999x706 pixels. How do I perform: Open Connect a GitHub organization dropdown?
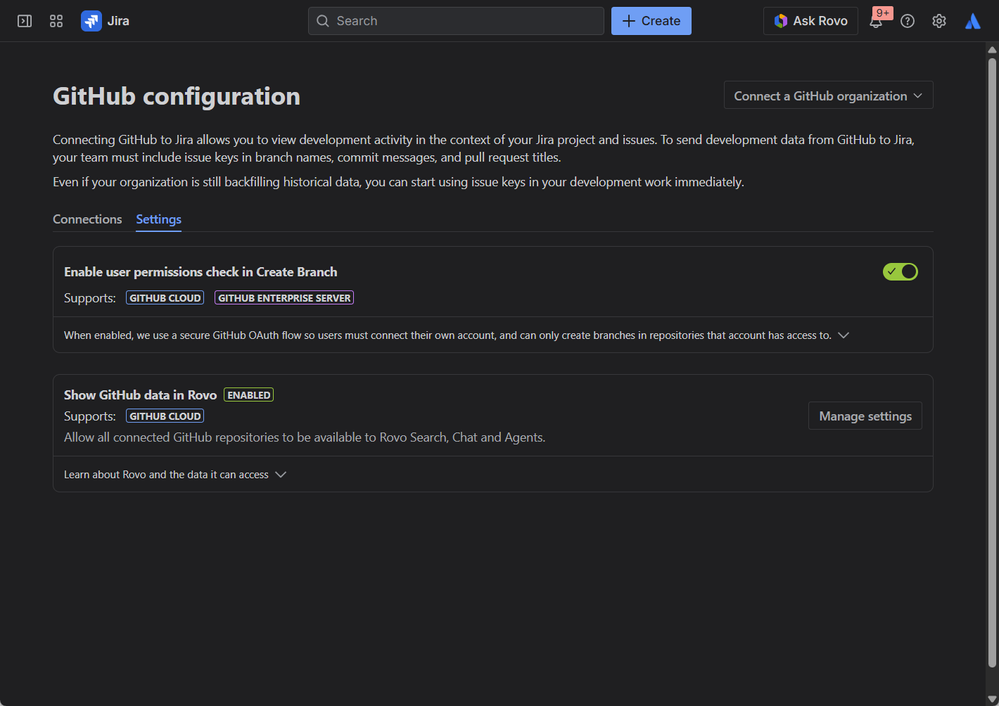tap(828, 96)
